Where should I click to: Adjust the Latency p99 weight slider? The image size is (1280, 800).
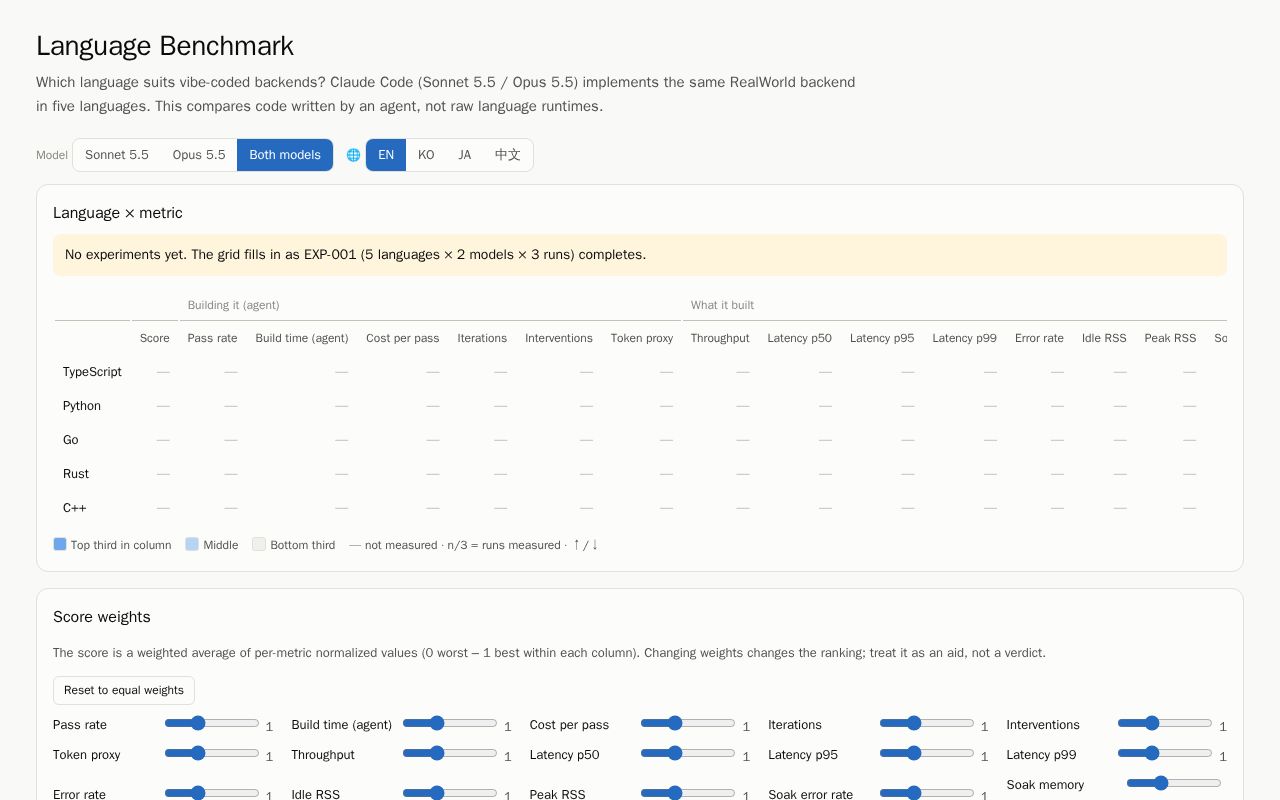click(x=1165, y=753)
